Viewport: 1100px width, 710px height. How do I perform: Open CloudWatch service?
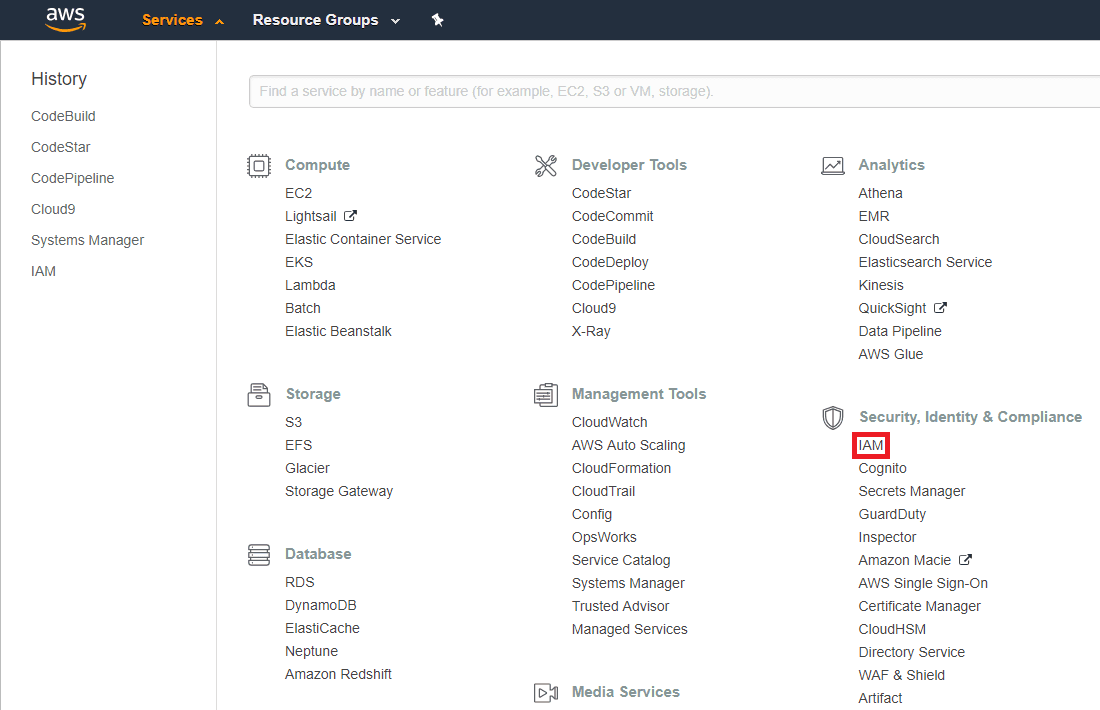(610, 422)
